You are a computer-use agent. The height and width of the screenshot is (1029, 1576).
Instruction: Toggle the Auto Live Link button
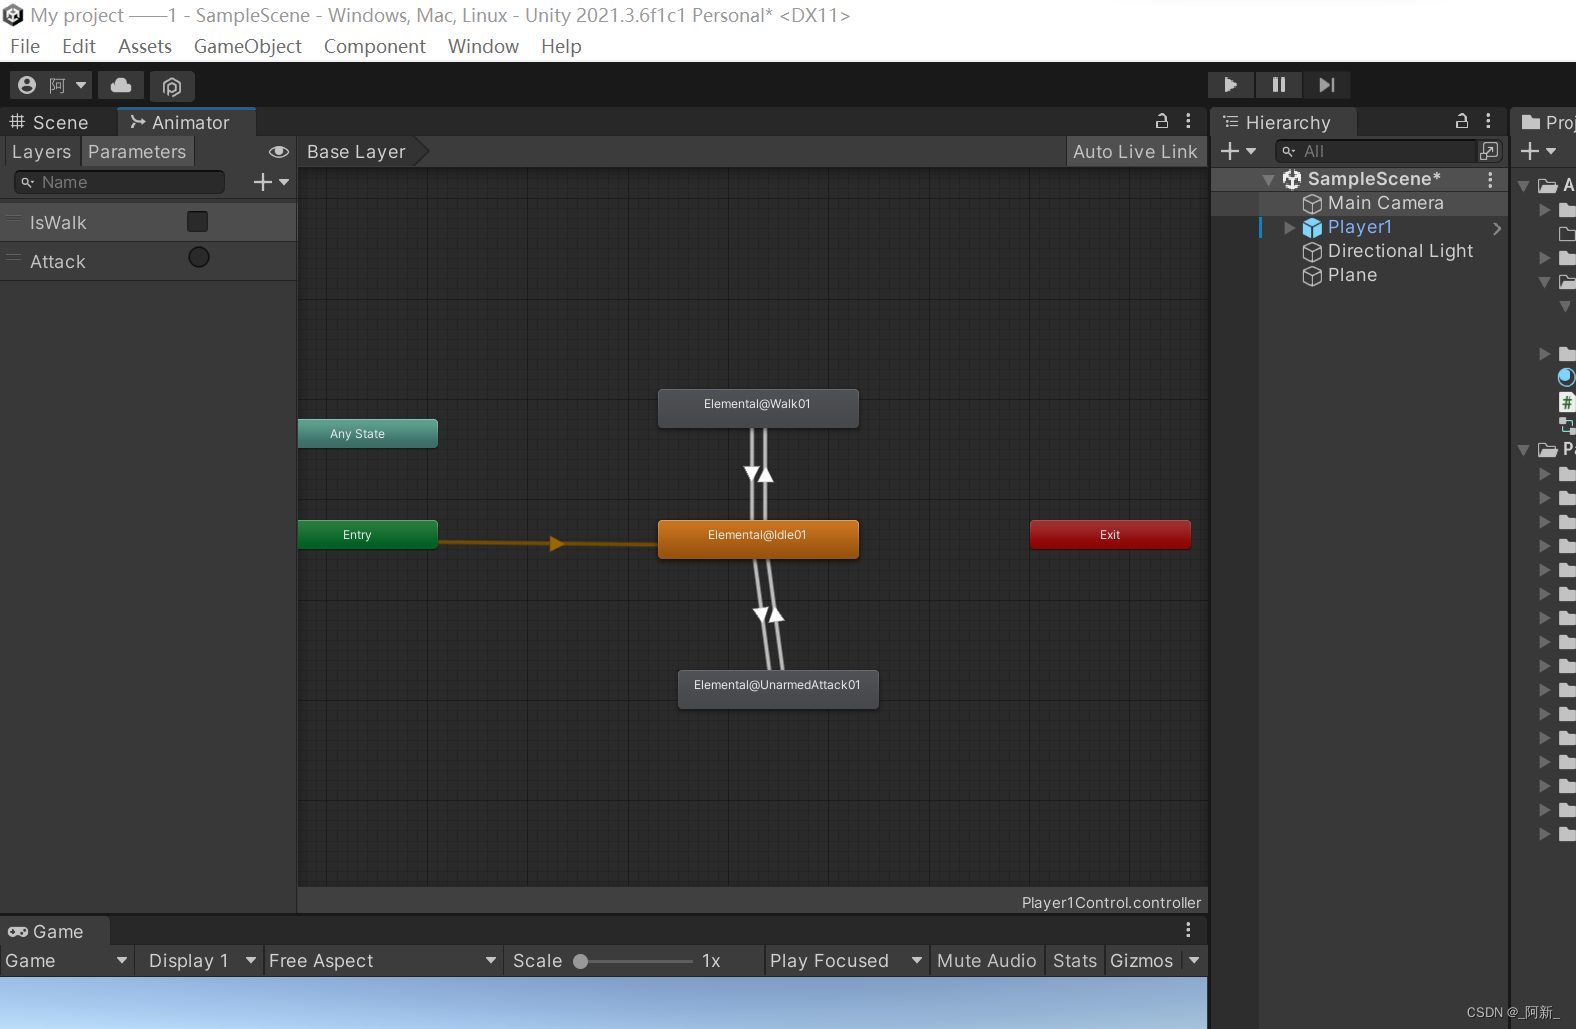[x=1135, y=152]
